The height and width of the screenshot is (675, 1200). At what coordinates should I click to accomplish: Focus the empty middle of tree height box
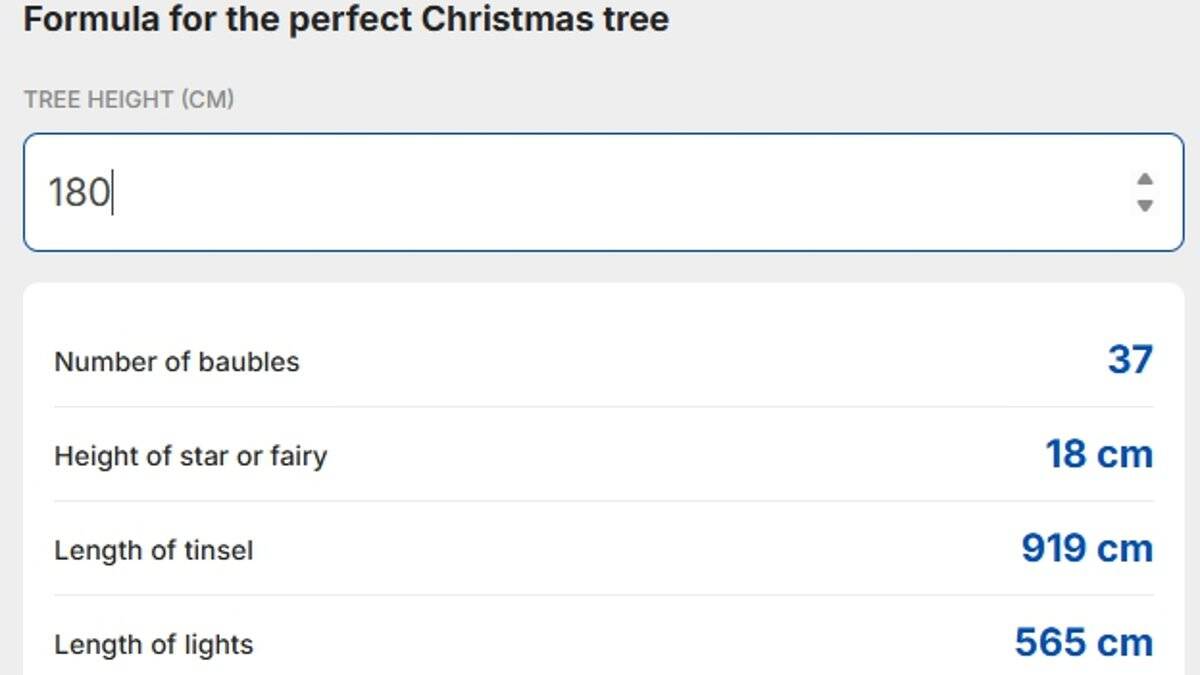point(600,192)
